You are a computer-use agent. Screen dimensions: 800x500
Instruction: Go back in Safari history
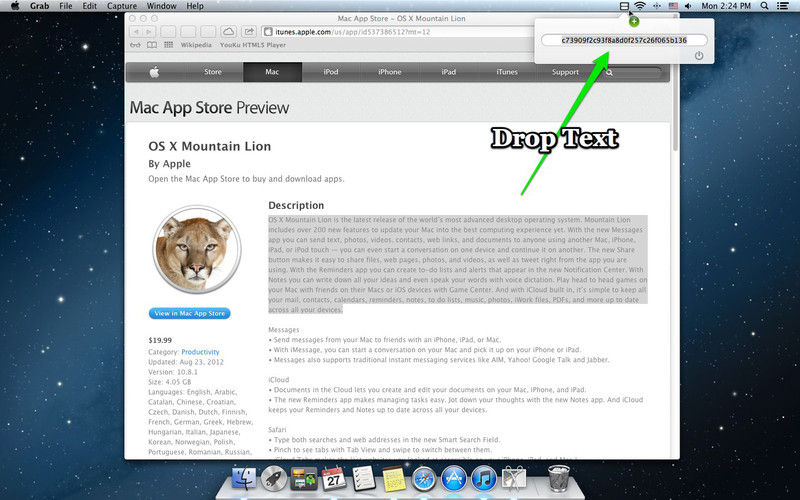point(136,32)
